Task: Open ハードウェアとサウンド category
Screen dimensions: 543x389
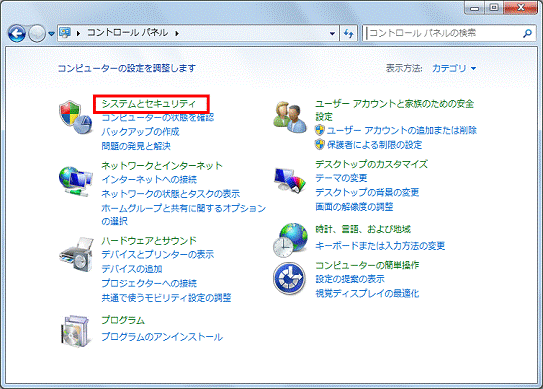Action: pyautogui.click(x=149, y=240)
